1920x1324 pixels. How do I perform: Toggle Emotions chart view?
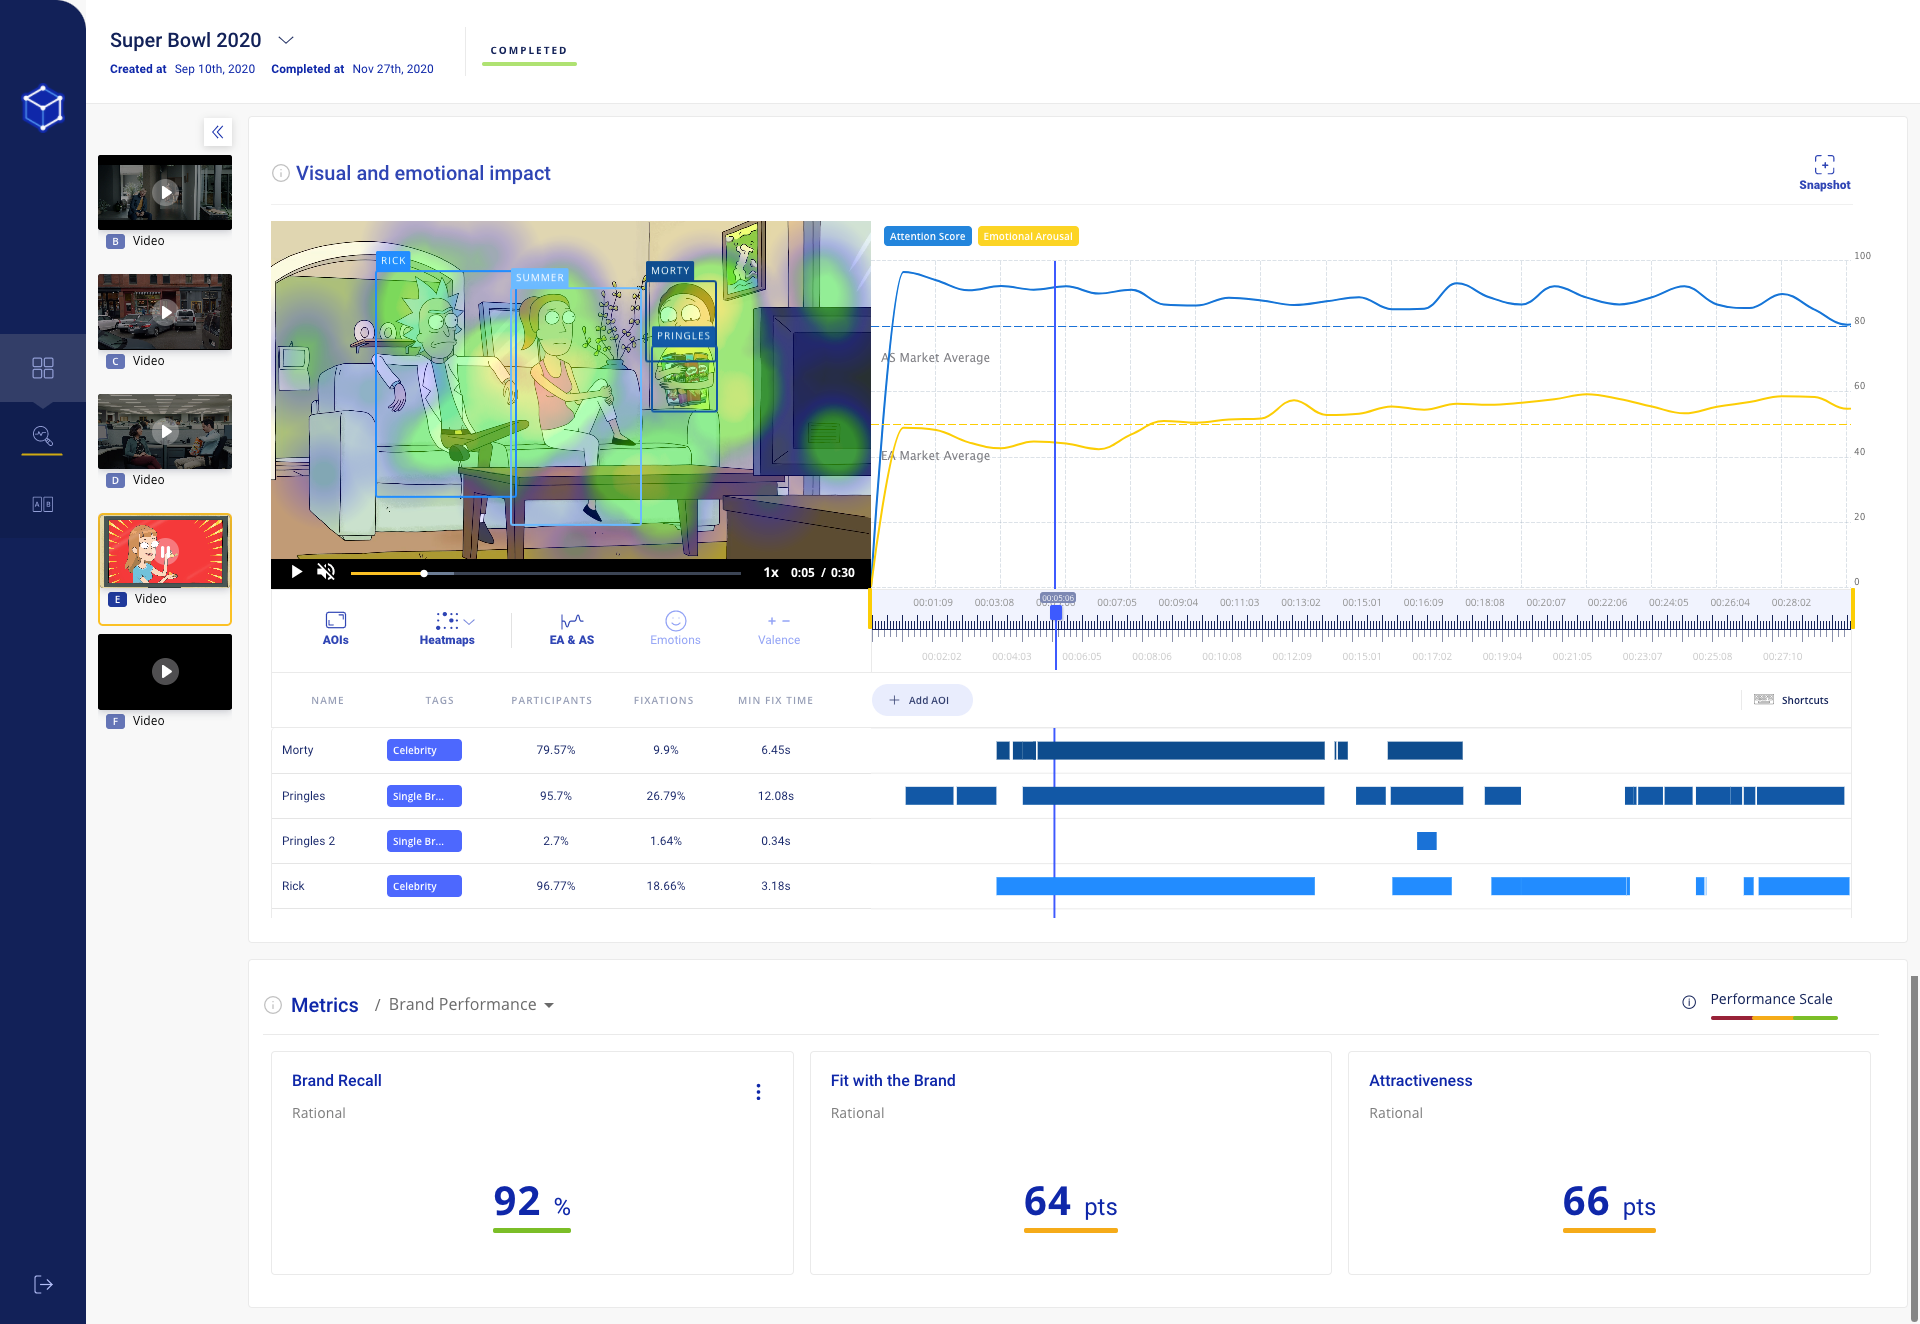(675, 628)
